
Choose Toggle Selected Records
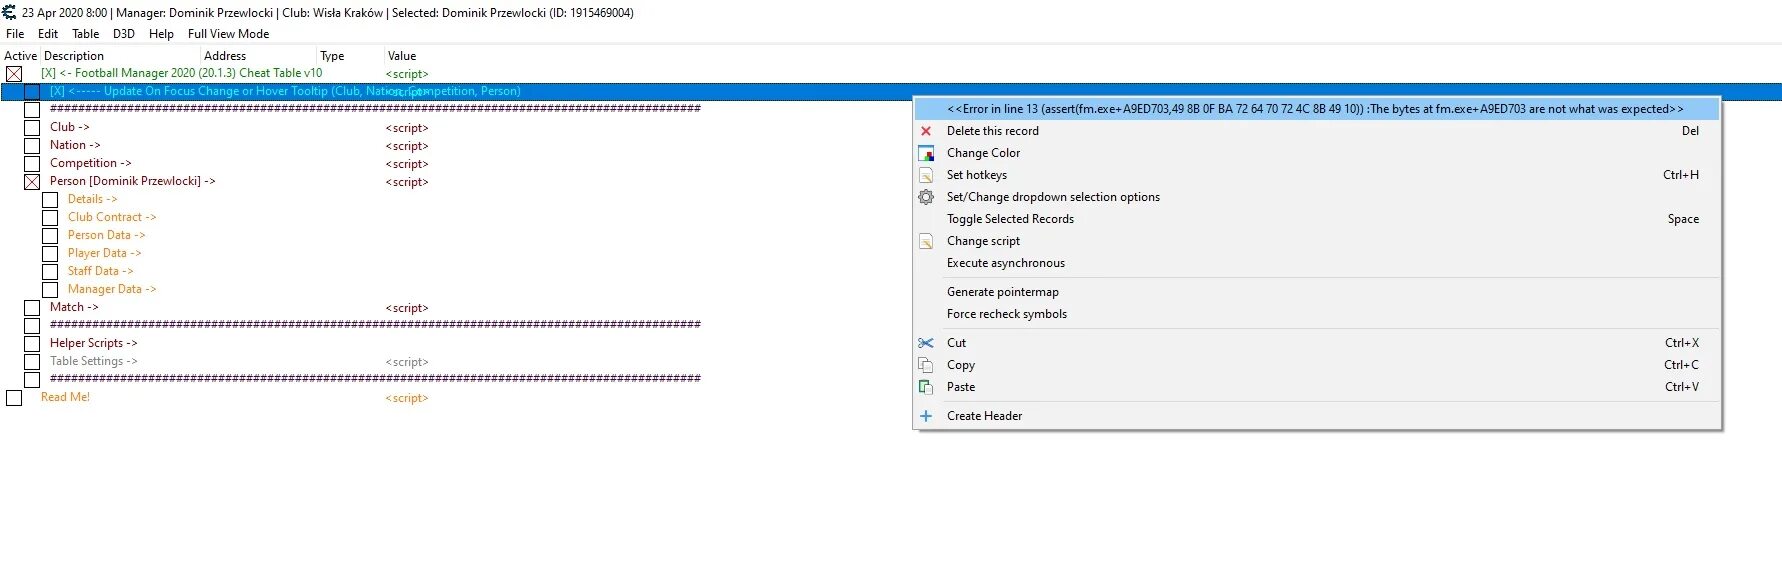[1317, 219]
